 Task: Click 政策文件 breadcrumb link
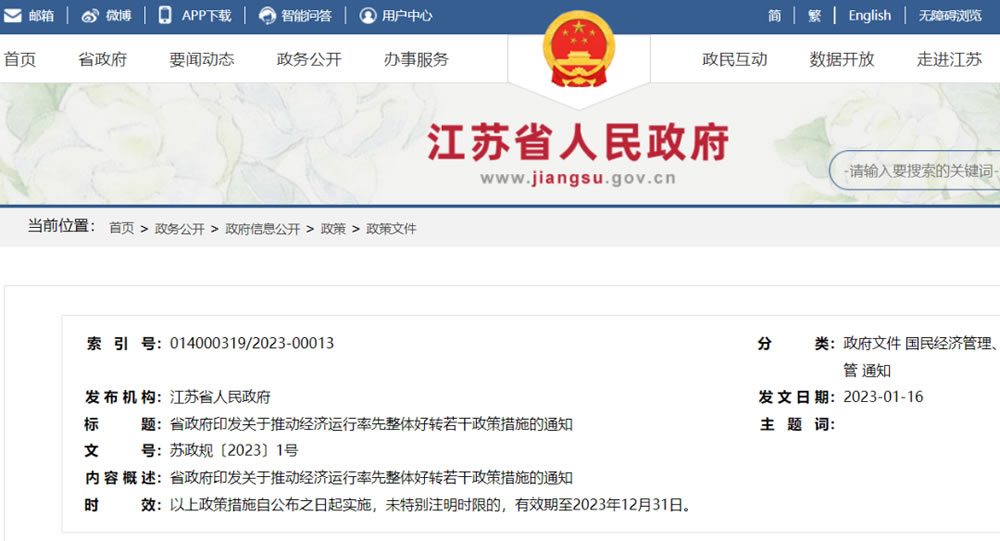coord(391,228)
